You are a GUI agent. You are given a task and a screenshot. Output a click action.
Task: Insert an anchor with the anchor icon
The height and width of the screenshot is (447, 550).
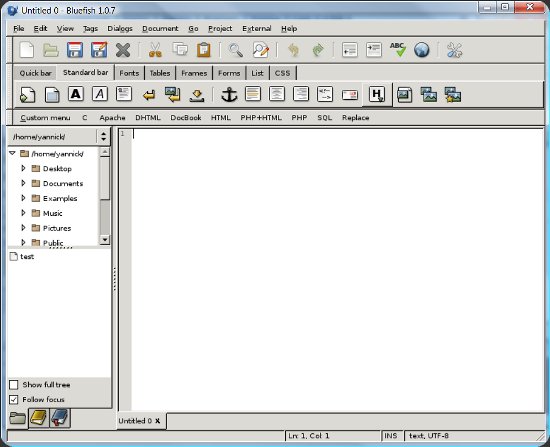[x=229, y=95]
